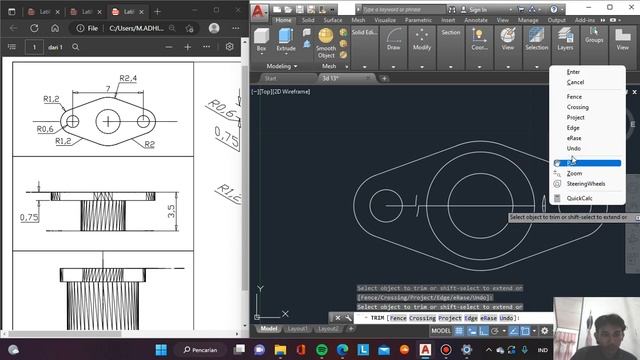
Task: Toggle ortho mode in status bar
Action: [x=483, y=331]
